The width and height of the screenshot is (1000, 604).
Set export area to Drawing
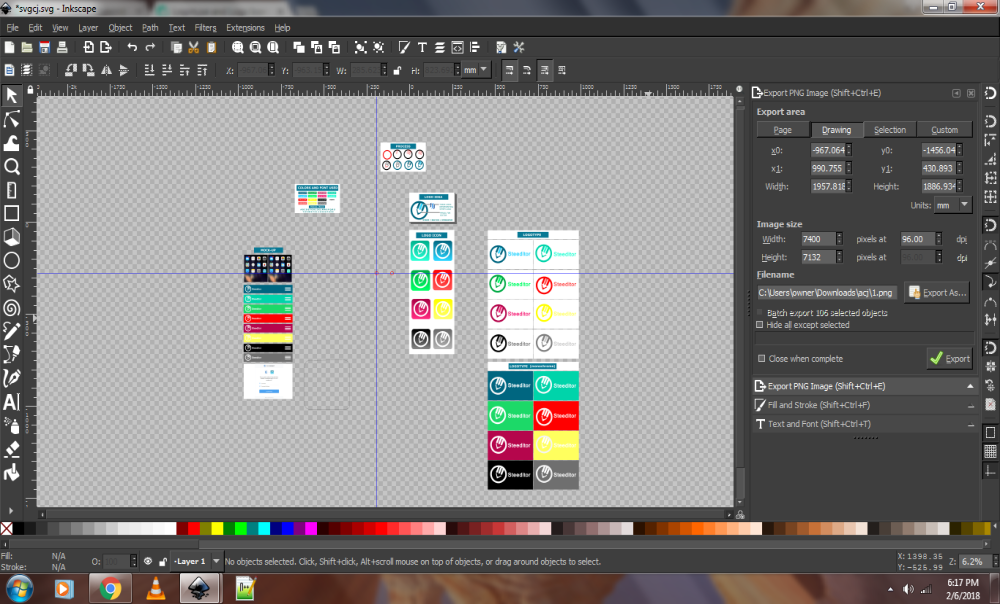pyautogui.click(x=836, y=129)
